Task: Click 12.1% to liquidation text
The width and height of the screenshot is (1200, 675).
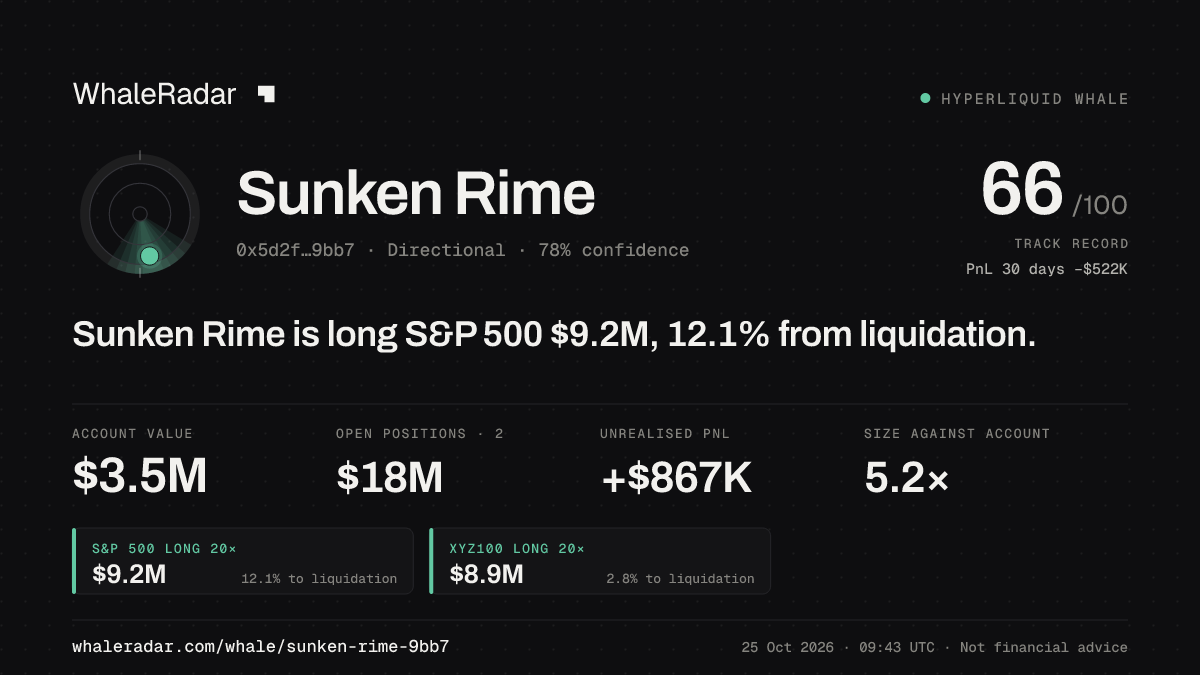Action: [319, 579]
